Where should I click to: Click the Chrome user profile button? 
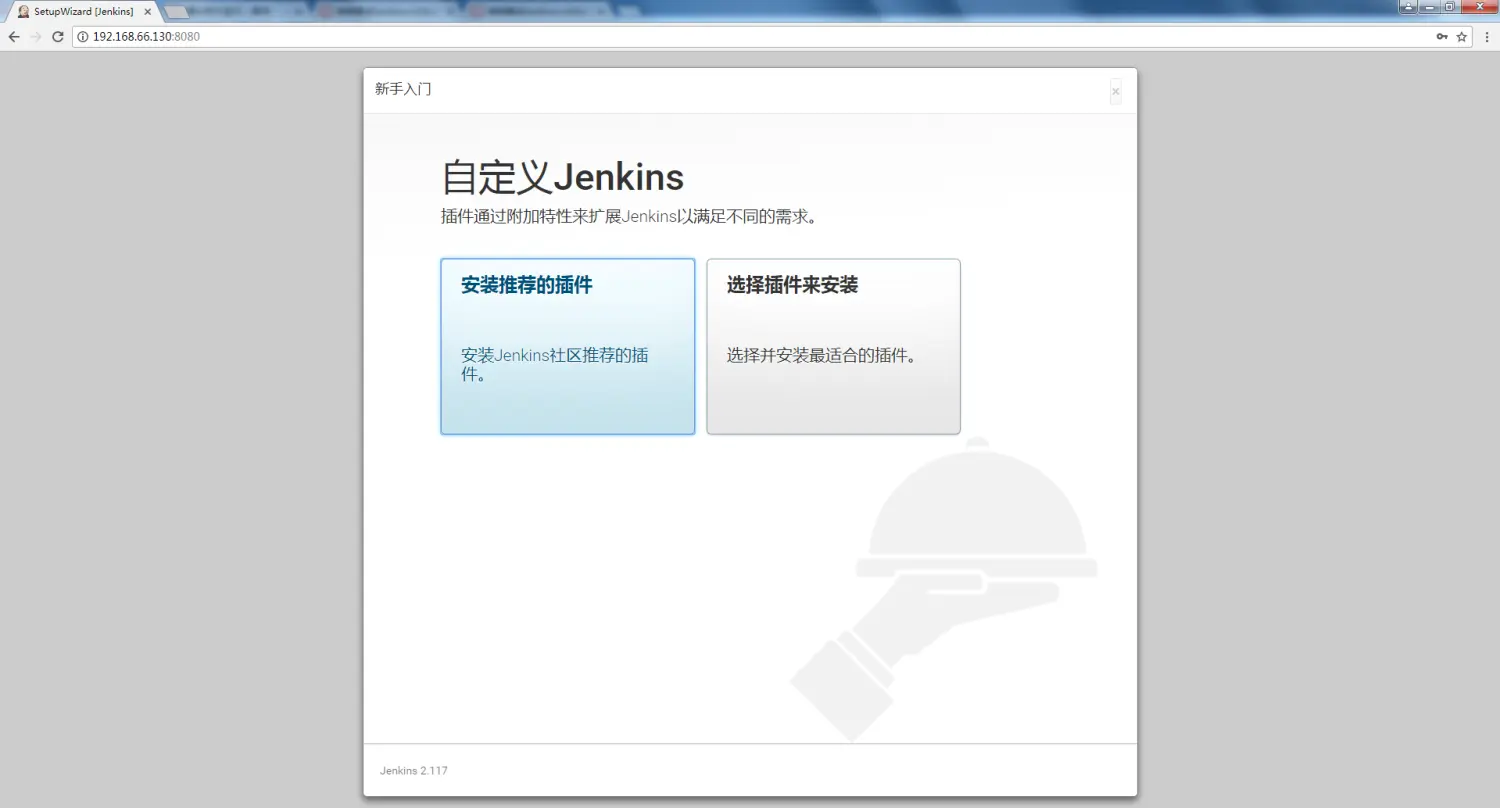tap(1408, 6)
